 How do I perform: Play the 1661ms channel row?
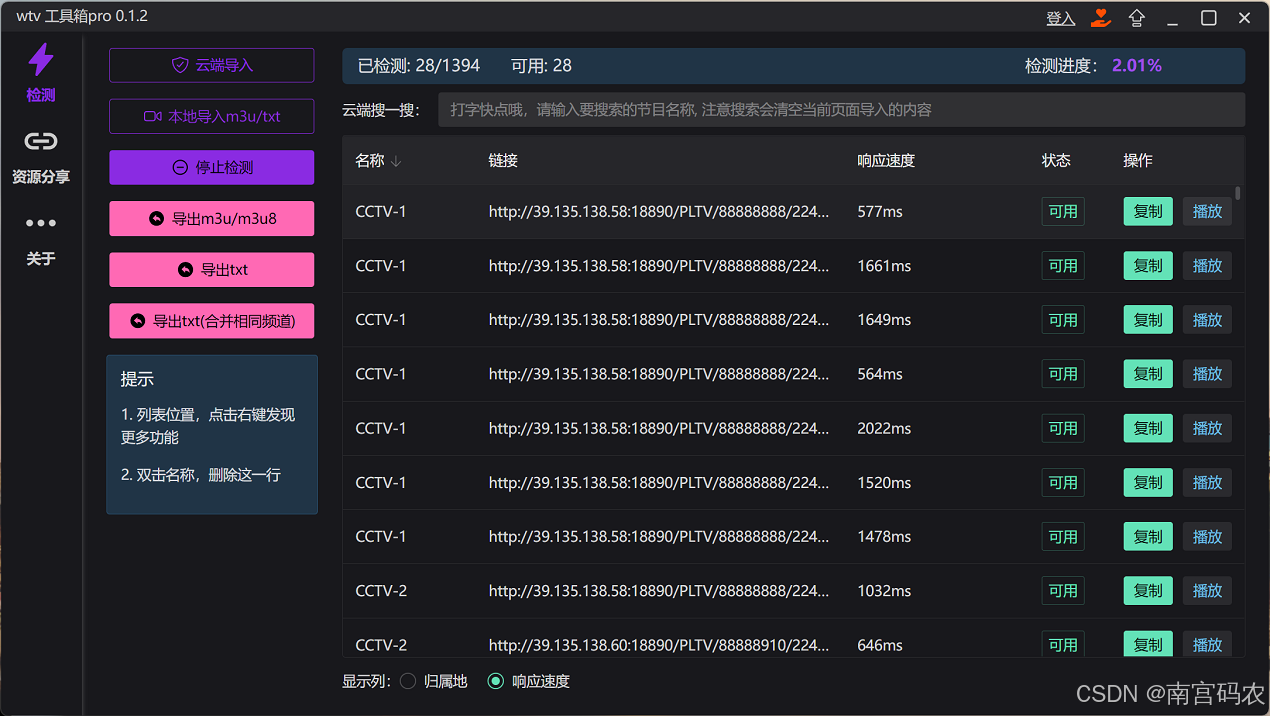[1207, 265]
